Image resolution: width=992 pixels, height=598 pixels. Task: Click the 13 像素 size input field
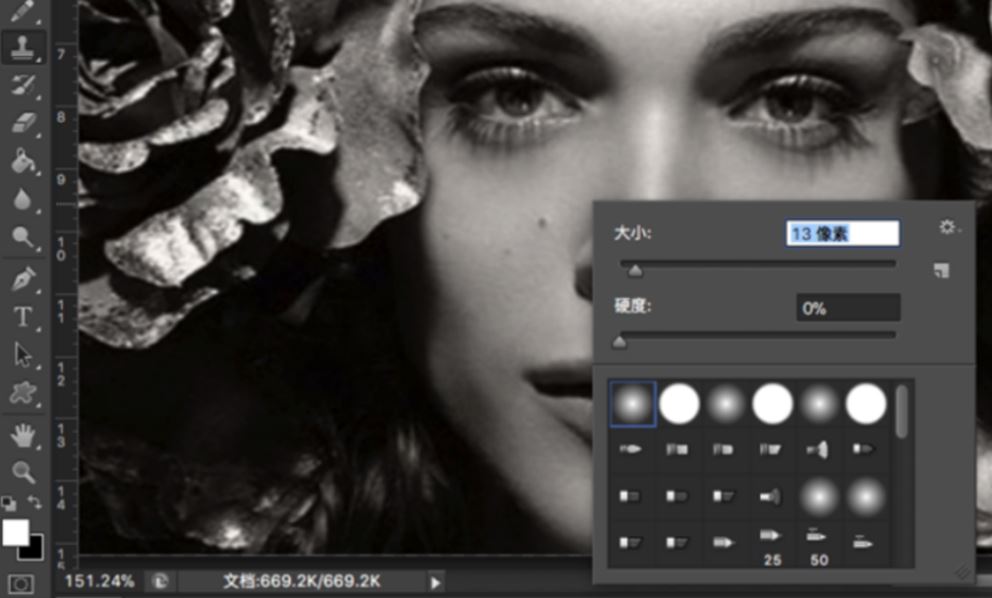(842, 234)
